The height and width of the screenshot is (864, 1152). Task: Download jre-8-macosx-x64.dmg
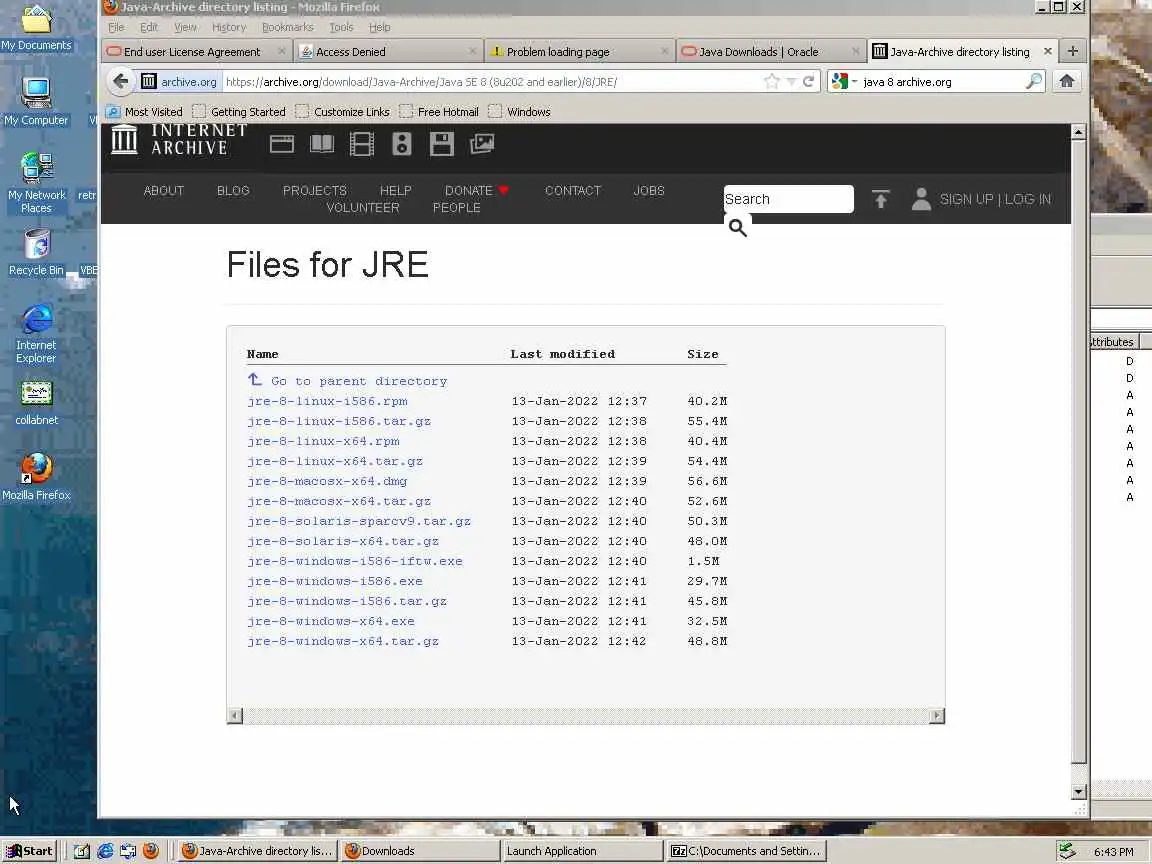pos(327,481)
